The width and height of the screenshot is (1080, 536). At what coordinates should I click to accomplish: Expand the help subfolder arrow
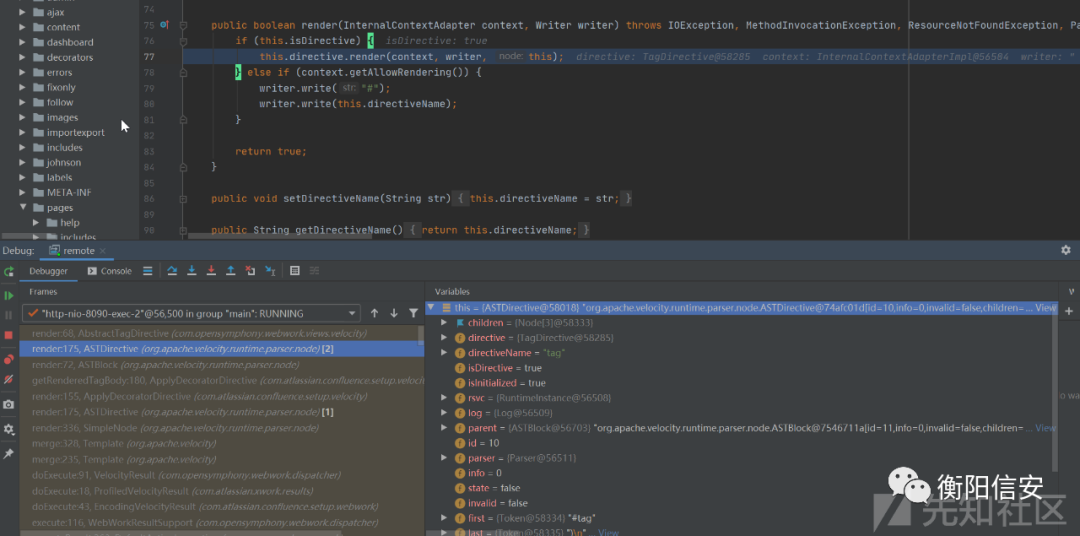(x=36, y=223)
